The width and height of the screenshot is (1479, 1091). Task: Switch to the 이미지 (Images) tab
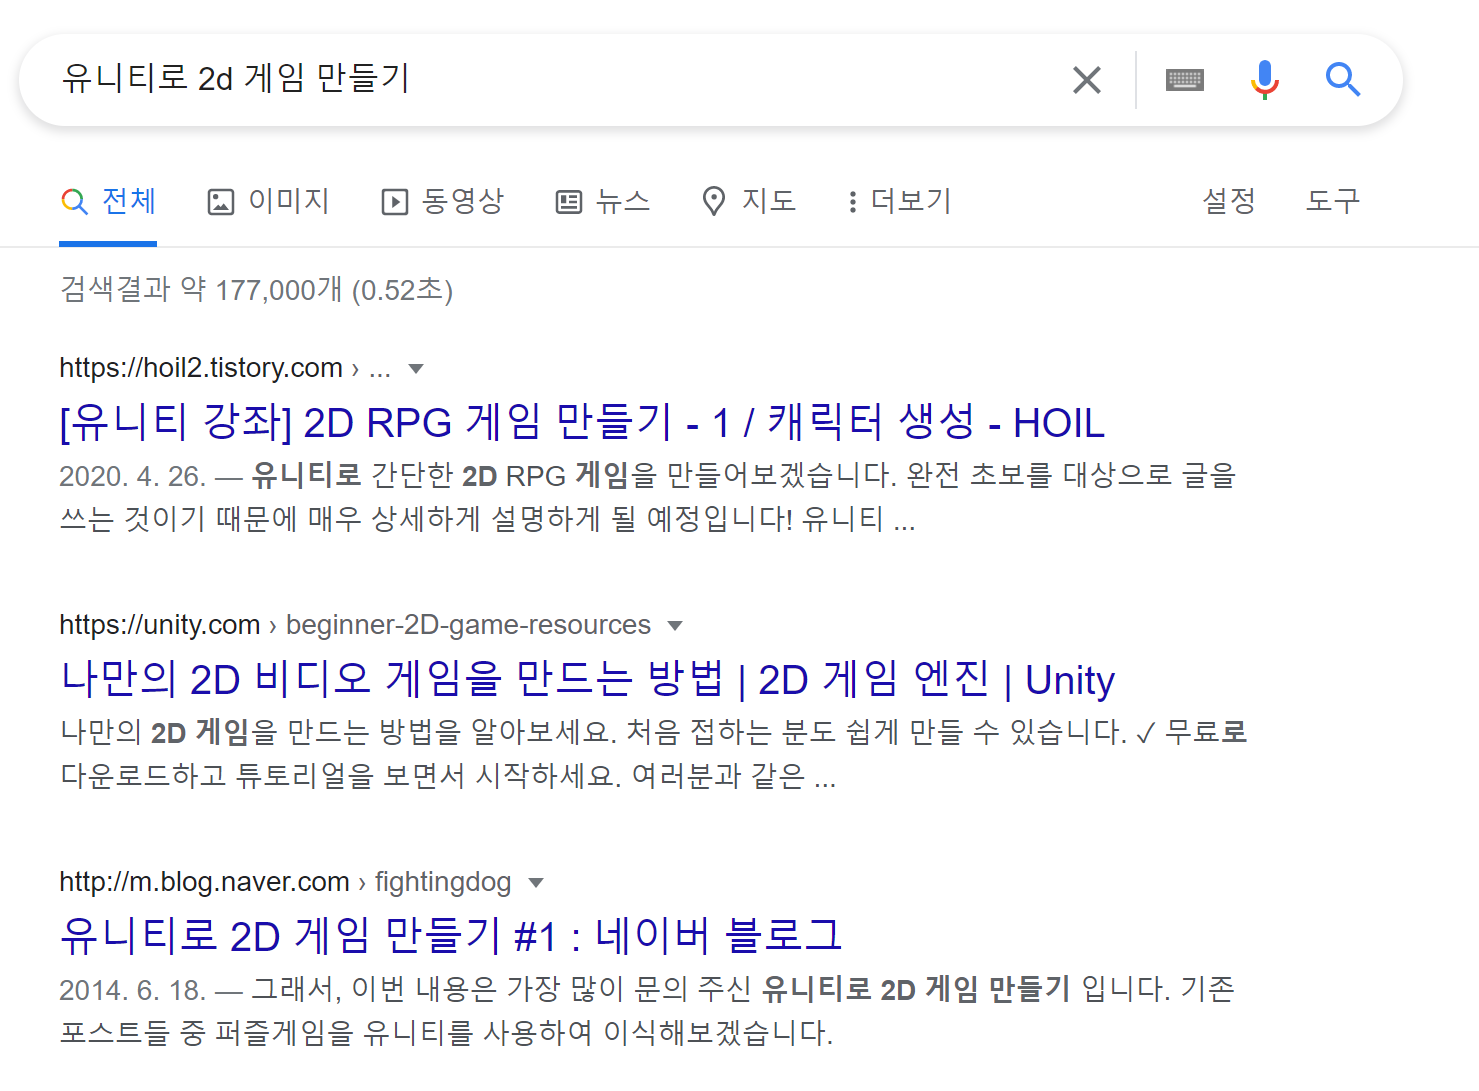pyautogui.click(x=268, y=201)
